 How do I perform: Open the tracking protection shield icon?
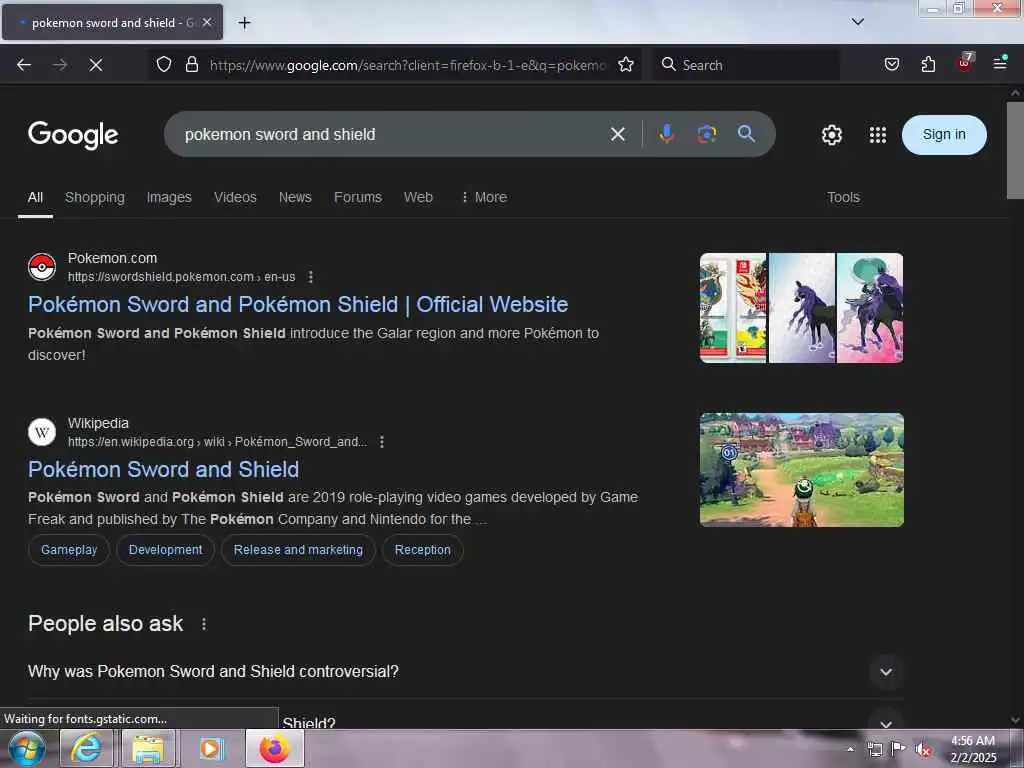164,65
